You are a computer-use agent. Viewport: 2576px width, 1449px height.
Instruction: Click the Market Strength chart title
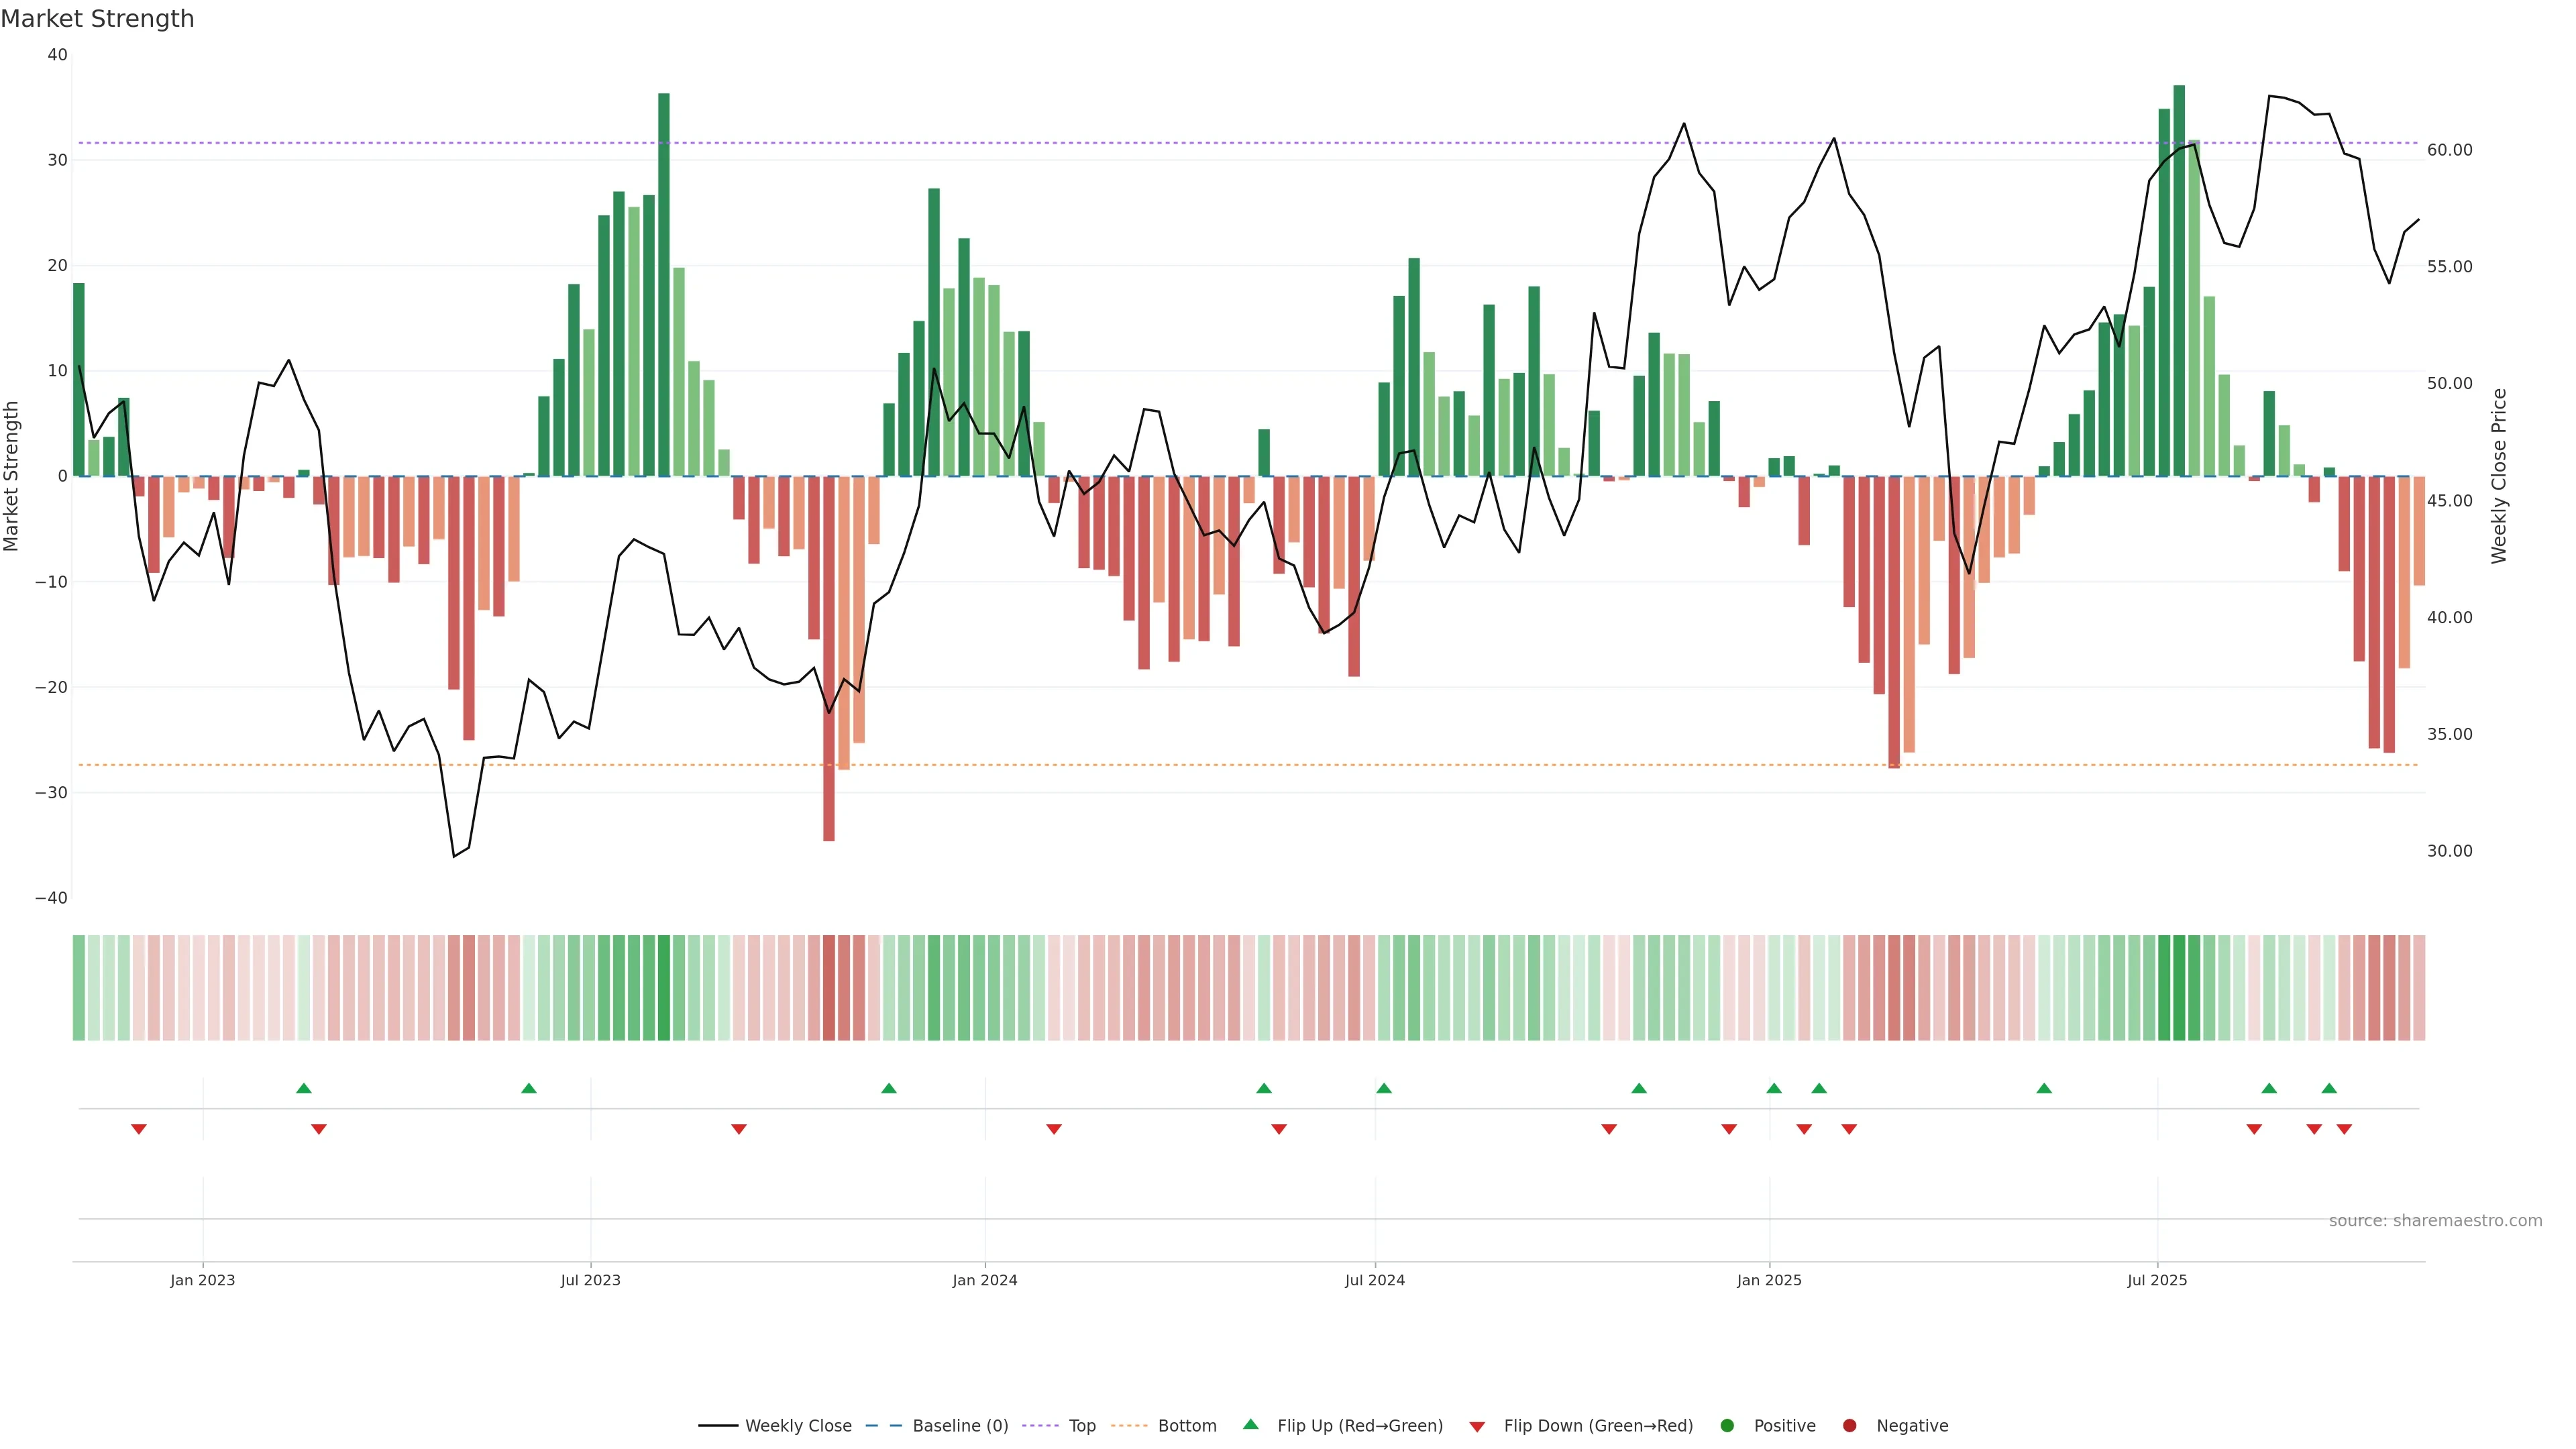[97, 19]
